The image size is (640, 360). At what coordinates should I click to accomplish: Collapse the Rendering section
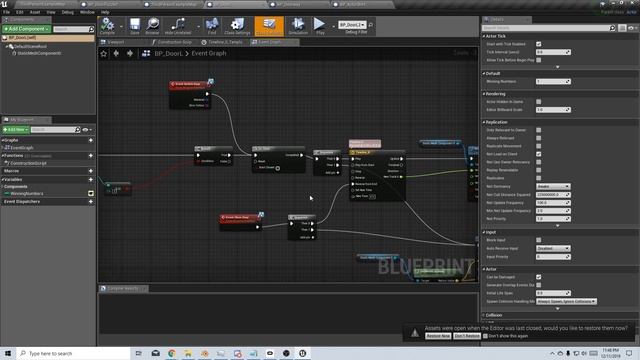point(484,94)
